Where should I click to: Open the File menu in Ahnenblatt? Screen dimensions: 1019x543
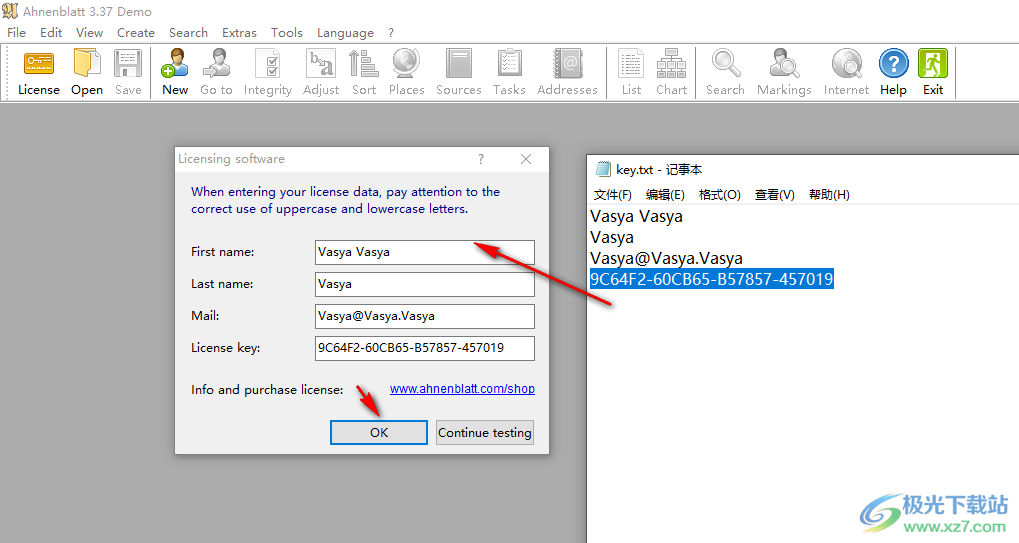pos(16,32)
